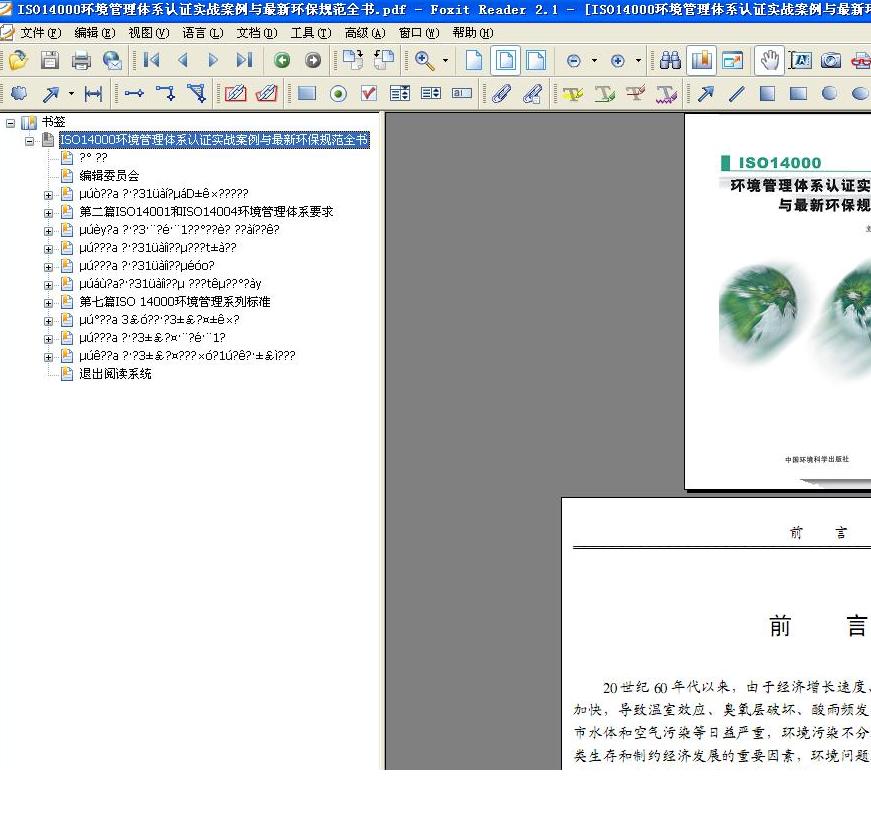
Task: Expand the 第七篇ISO 14000 bookmark
Action: pos(48,303)
